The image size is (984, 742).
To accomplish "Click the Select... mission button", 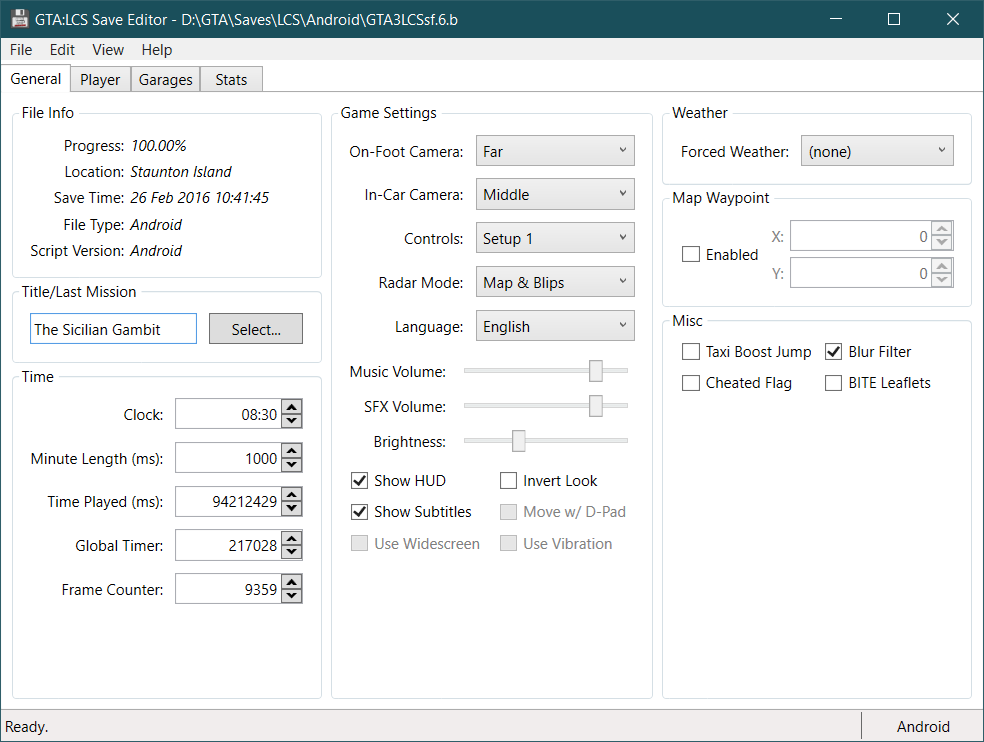I will tap(256, 329).
